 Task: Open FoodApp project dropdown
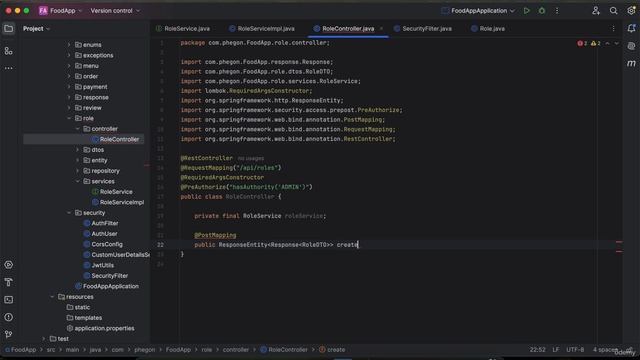(60, 11)
